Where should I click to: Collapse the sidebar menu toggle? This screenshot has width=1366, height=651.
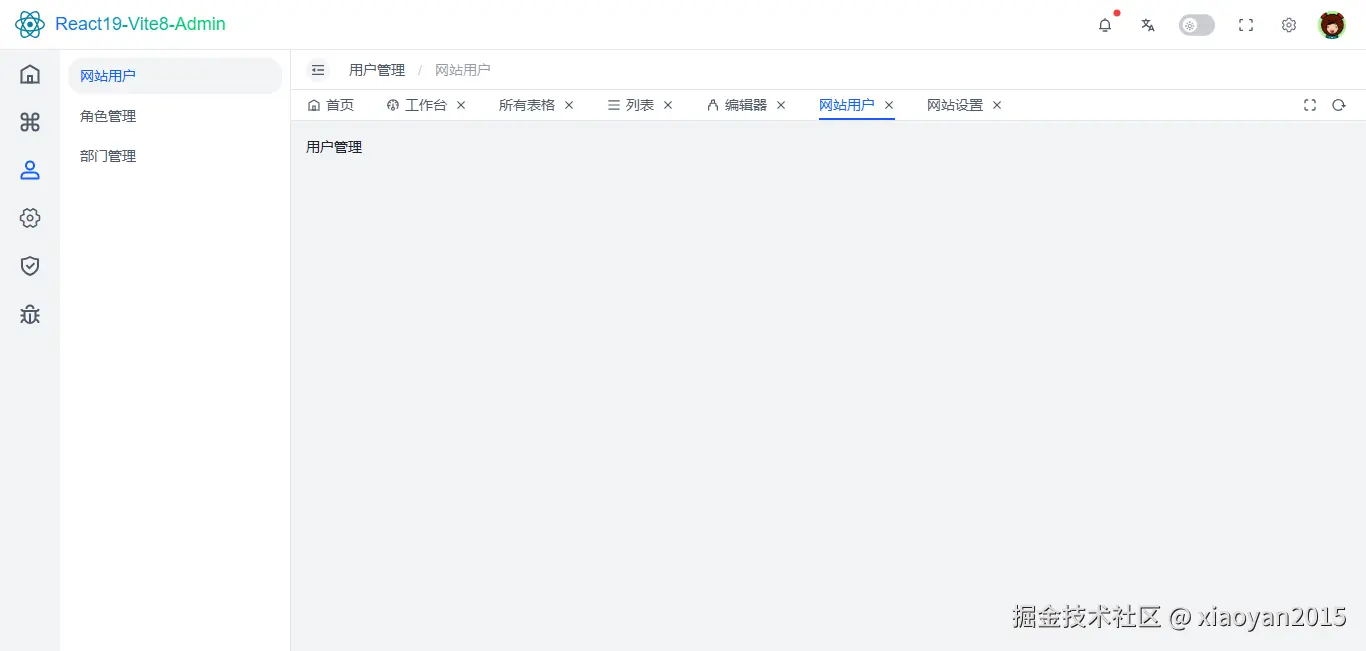(x=318, y=70)
